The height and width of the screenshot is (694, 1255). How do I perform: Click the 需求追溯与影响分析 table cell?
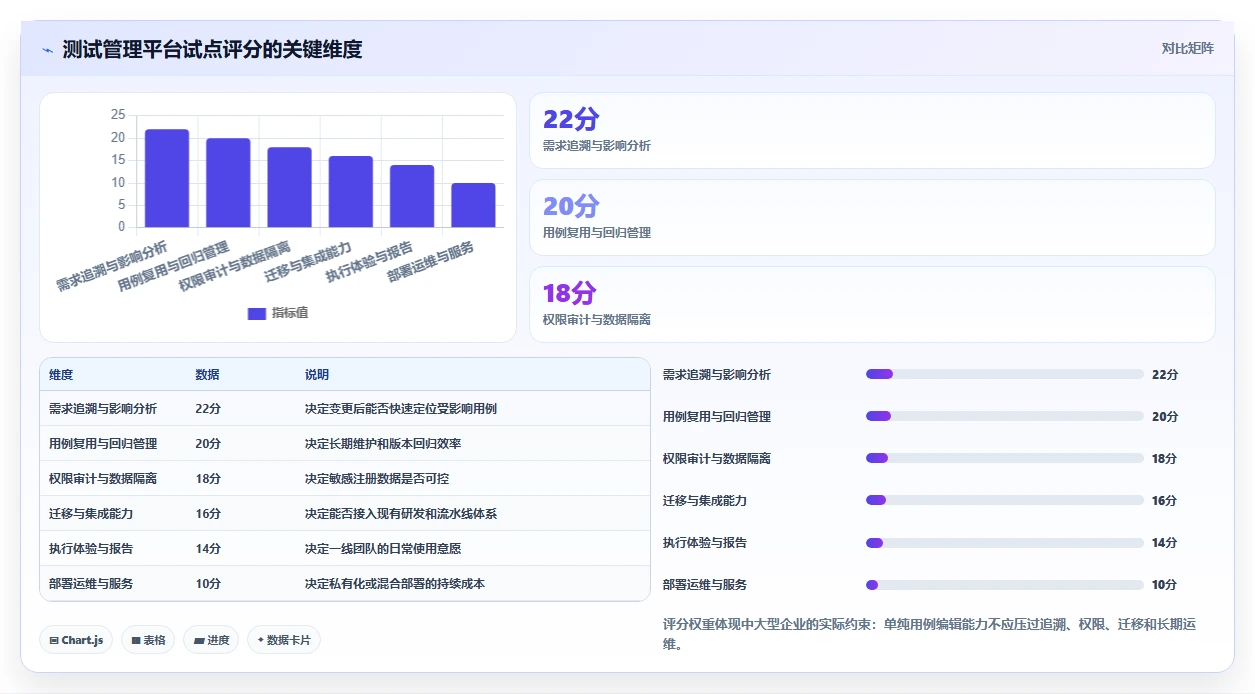pos(103,409)
